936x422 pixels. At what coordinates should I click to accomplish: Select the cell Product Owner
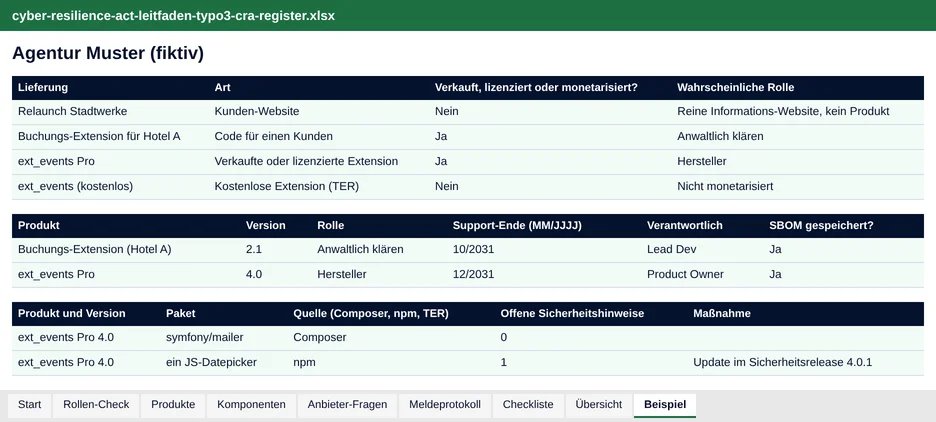[x=685, y=275]
